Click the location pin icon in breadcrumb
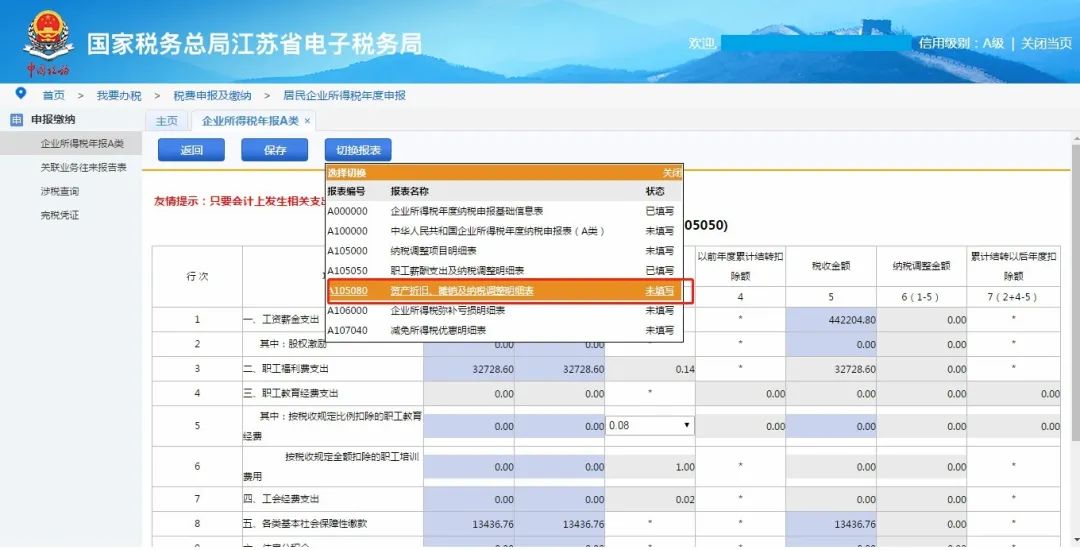1080x550 pixels. point(20,94)
